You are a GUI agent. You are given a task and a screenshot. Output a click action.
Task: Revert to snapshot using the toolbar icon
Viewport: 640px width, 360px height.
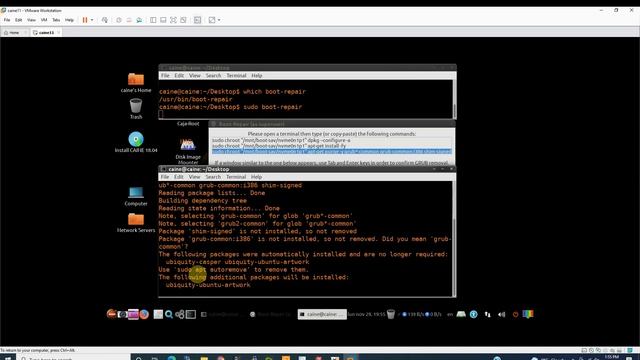[129, 20]
